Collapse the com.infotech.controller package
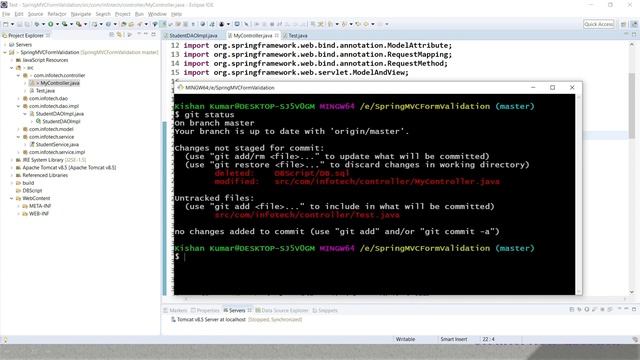The height and width of the screenshot is (360, 640). 18,76
